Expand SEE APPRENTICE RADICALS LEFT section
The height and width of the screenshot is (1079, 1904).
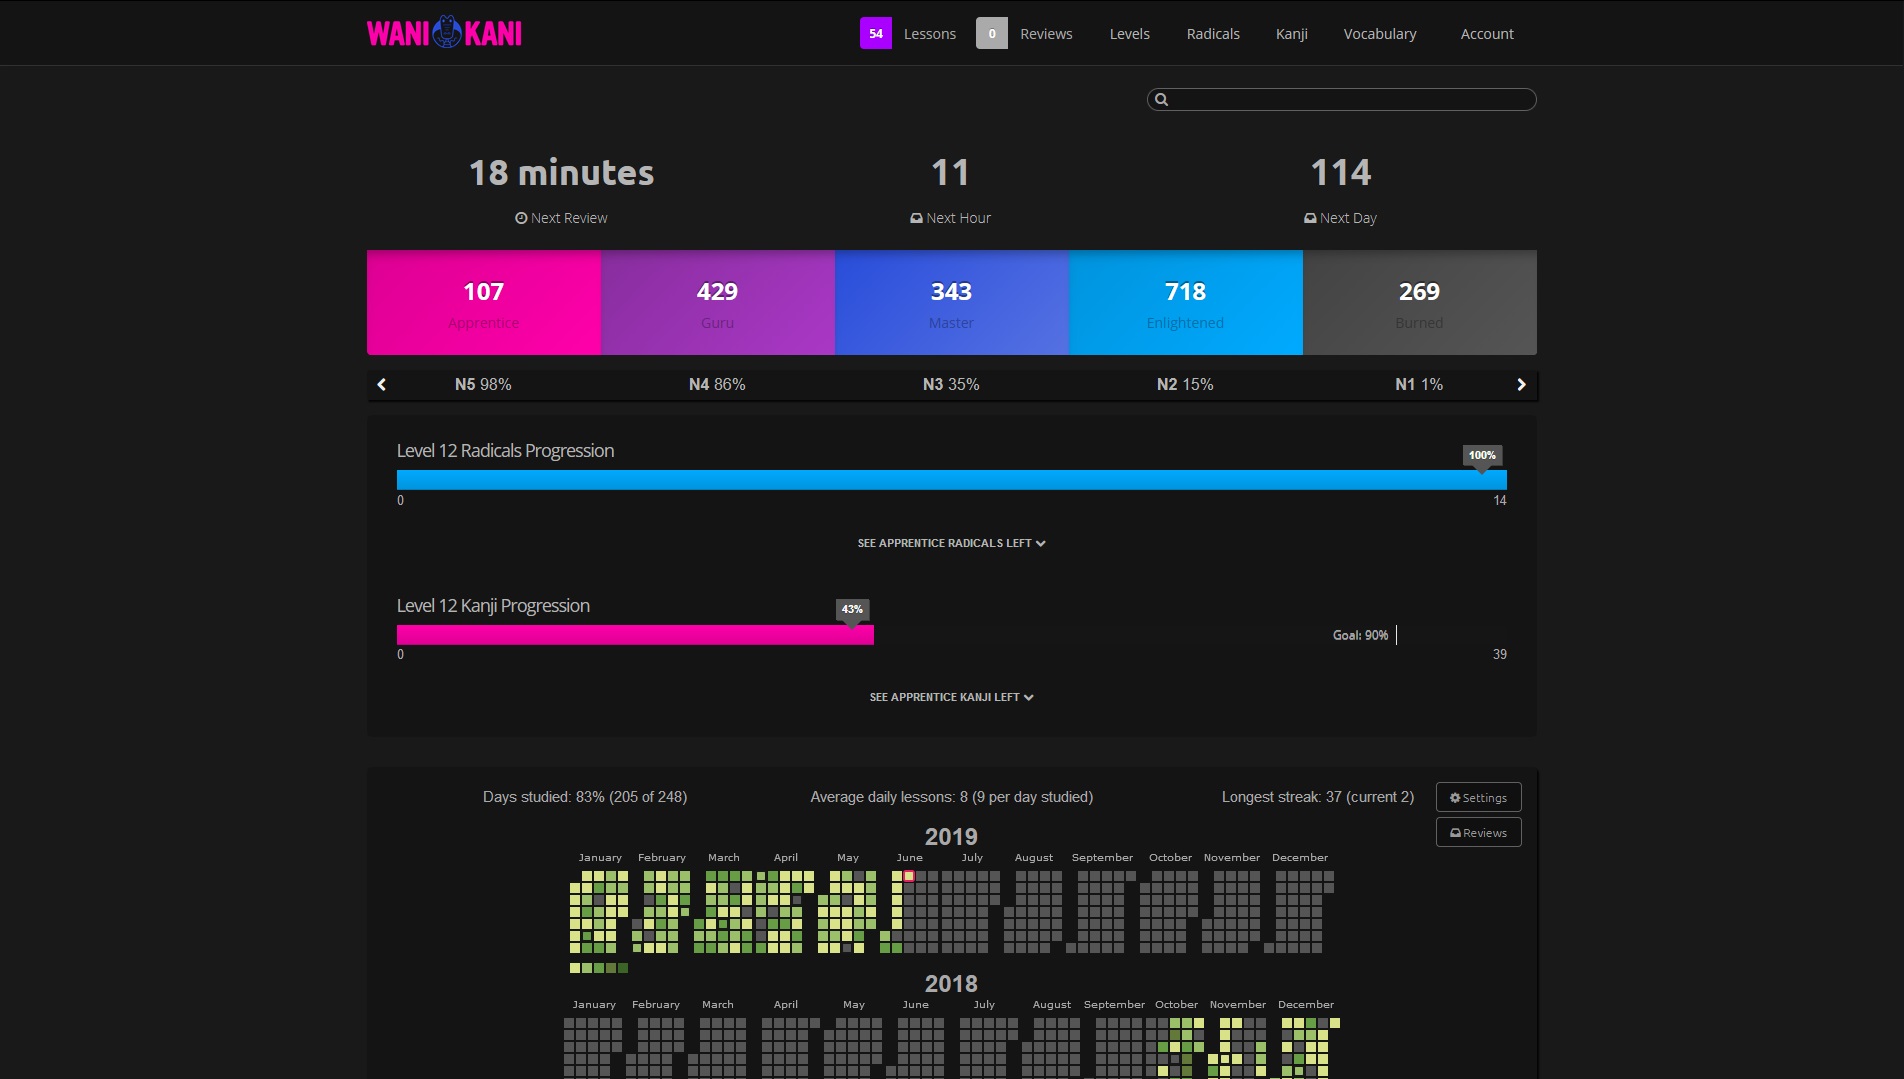950,543
